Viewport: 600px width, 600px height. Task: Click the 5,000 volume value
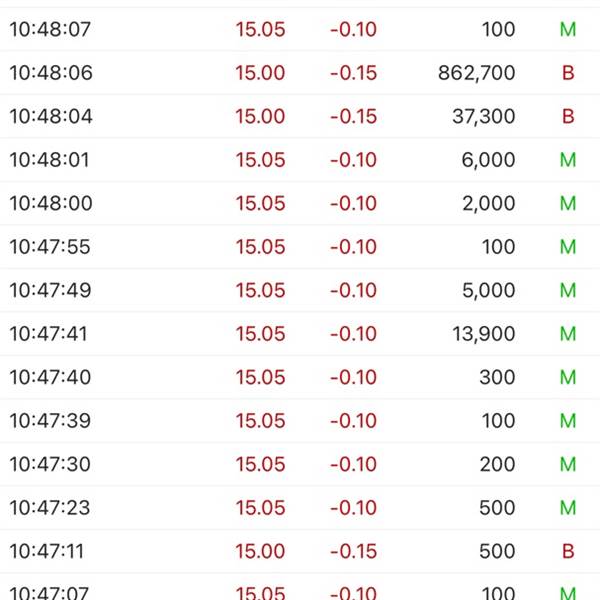(x=488, y=291)
